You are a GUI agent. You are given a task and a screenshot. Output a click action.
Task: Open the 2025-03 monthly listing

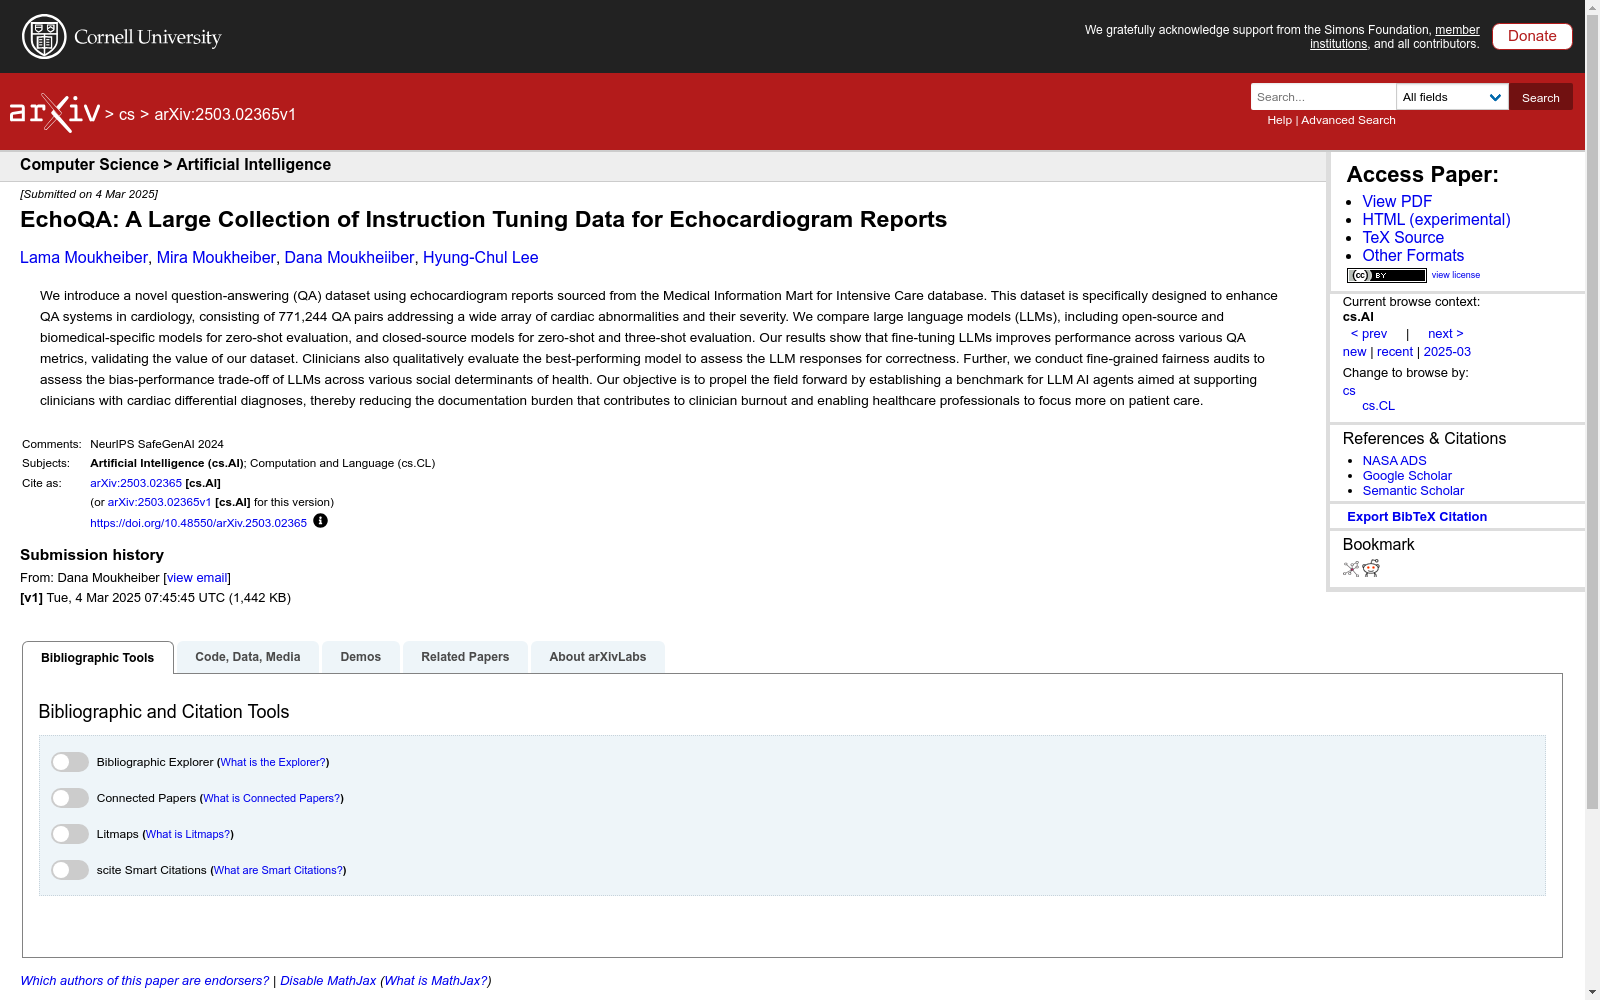pos(1447,352)
